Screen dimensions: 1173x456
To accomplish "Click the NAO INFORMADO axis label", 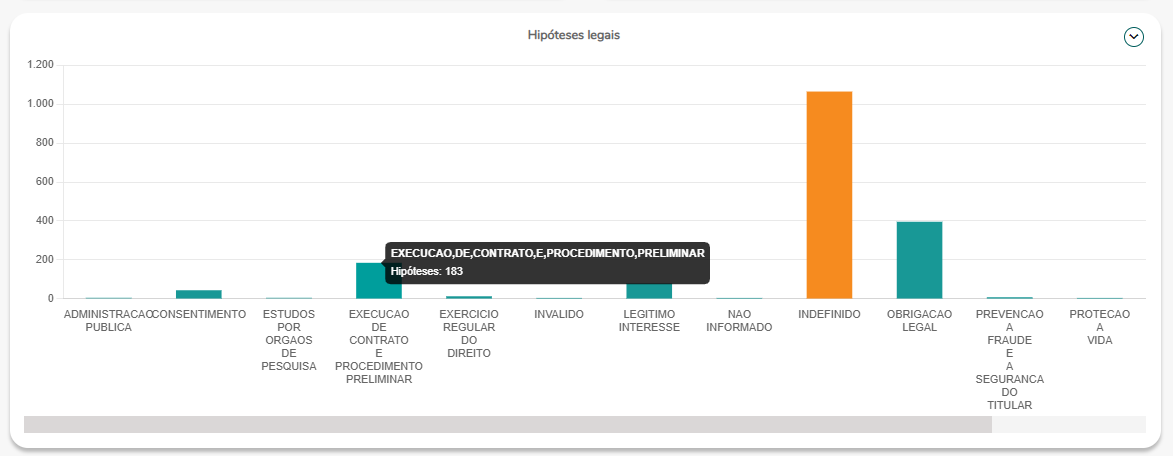I will [x=738, y=320].
